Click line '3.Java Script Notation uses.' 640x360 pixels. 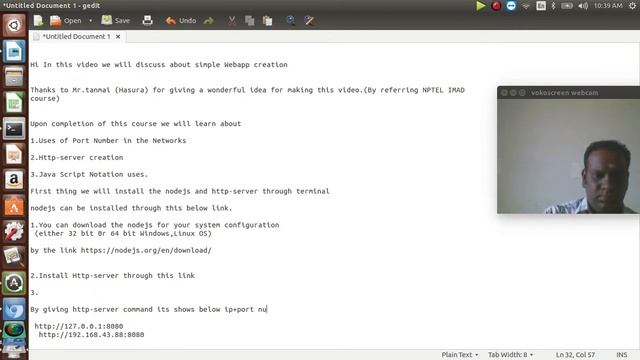coord(89,174)
